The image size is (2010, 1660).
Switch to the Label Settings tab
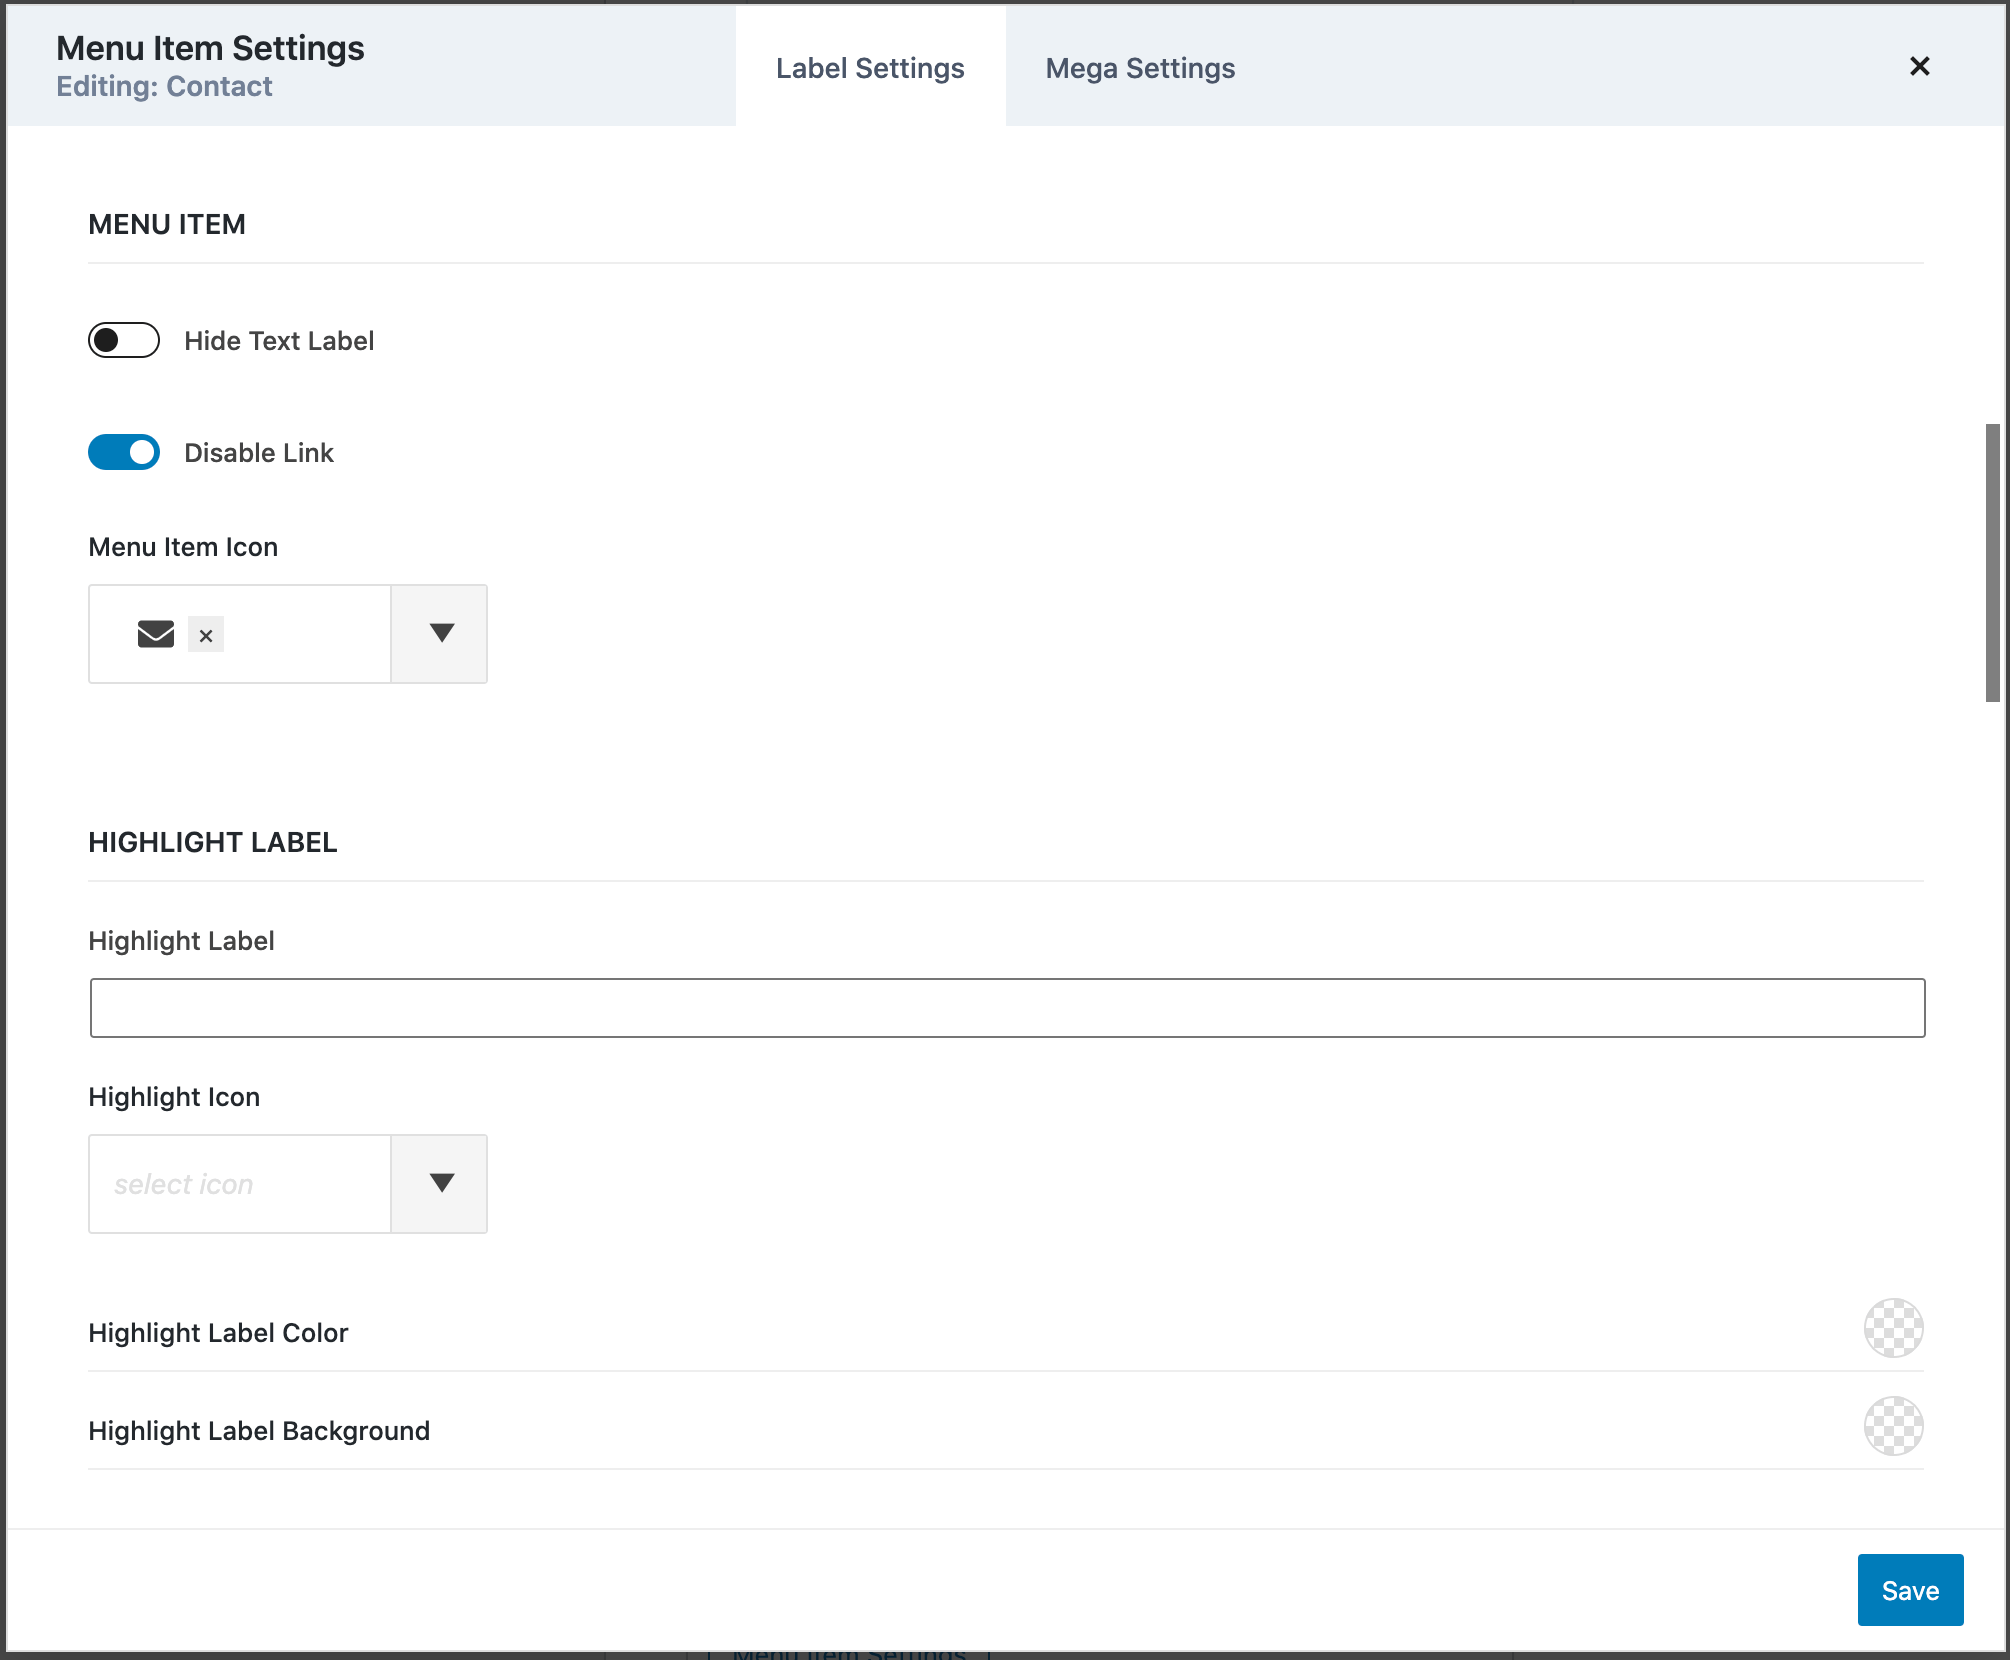(870, 68)
